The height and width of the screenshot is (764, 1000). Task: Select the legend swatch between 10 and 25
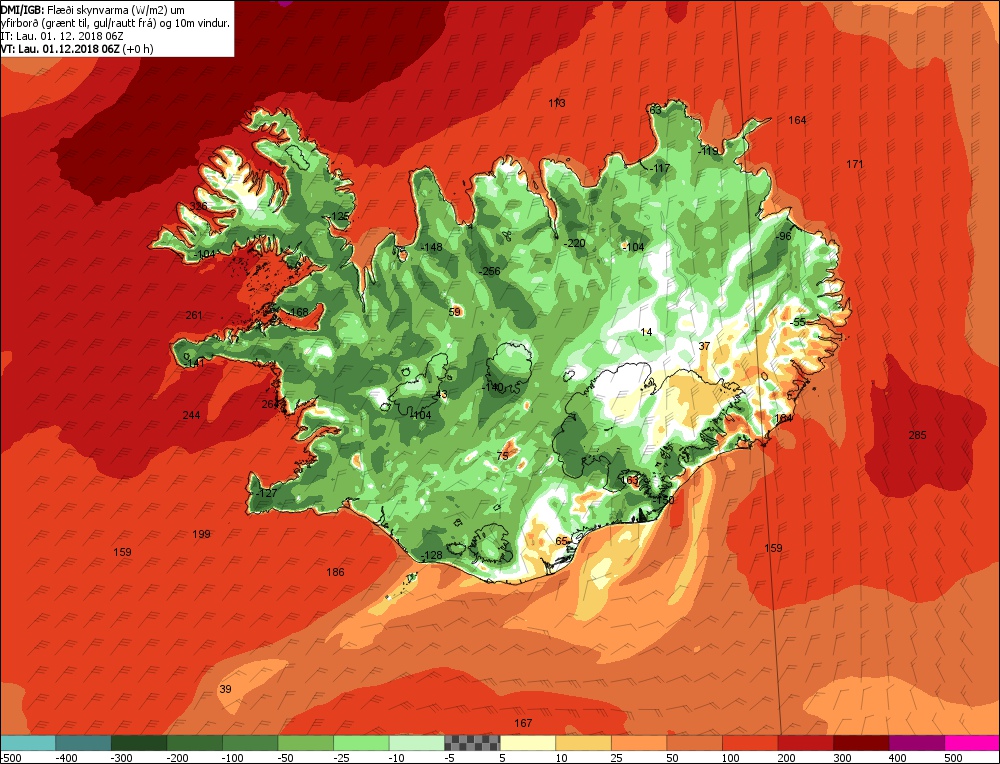pyautogui.click(x=583, y=743)
